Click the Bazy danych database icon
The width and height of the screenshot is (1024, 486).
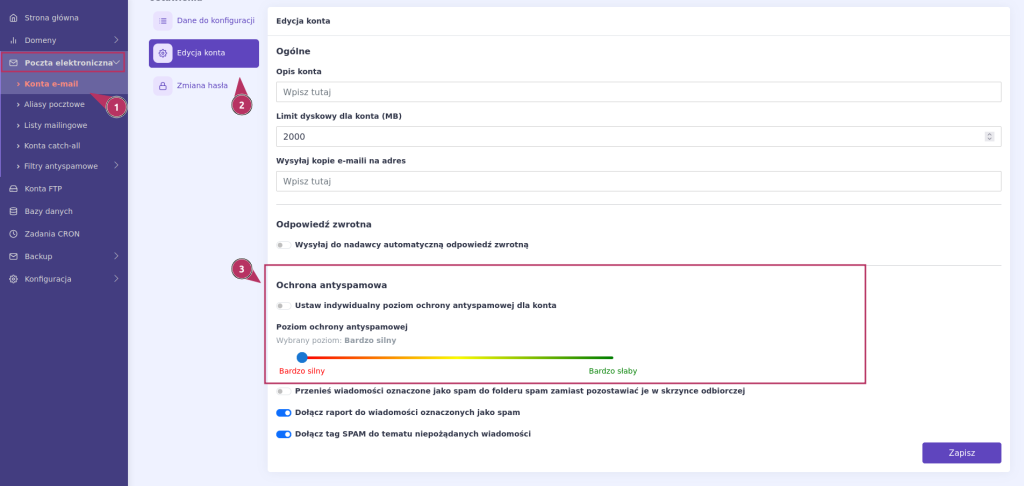click(x=13, y=211)
